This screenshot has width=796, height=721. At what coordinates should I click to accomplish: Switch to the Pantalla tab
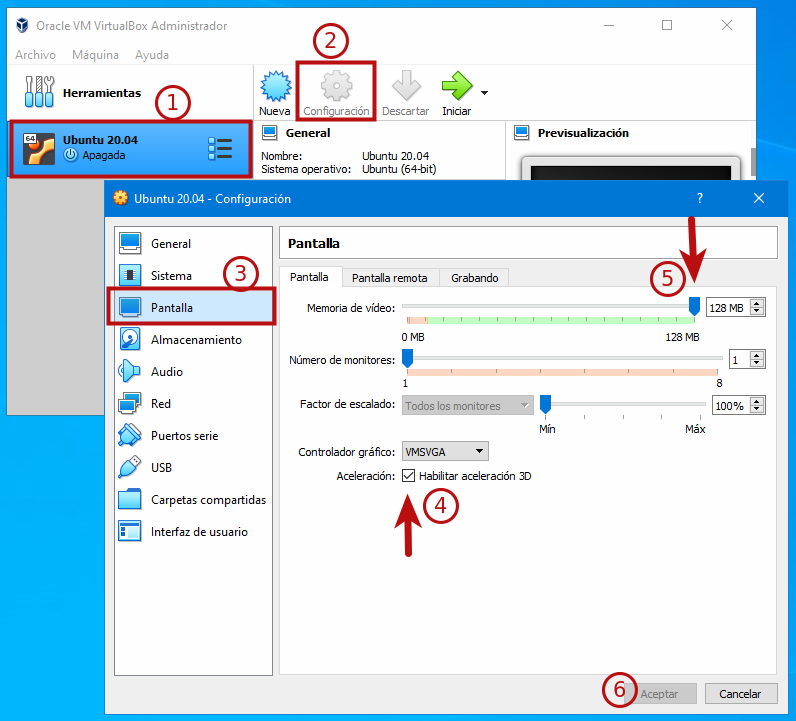(x=309, y=277)
